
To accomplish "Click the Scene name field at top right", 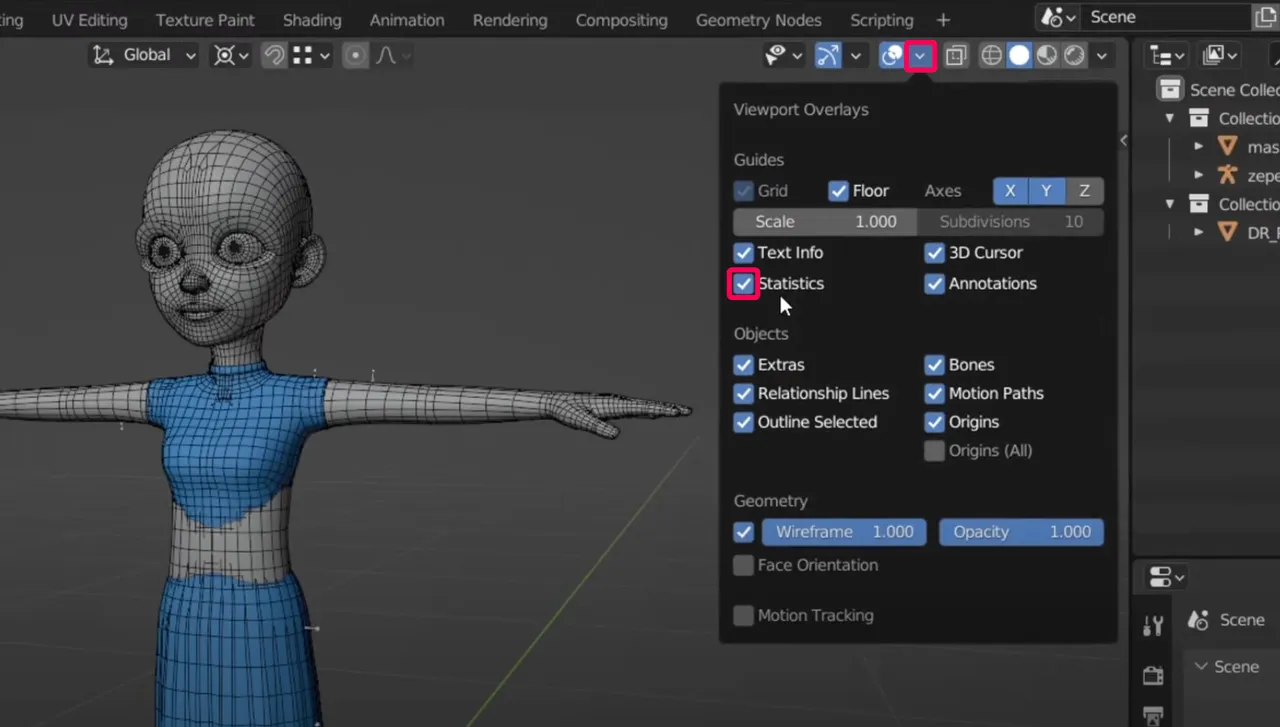I will click(1160, 16).
